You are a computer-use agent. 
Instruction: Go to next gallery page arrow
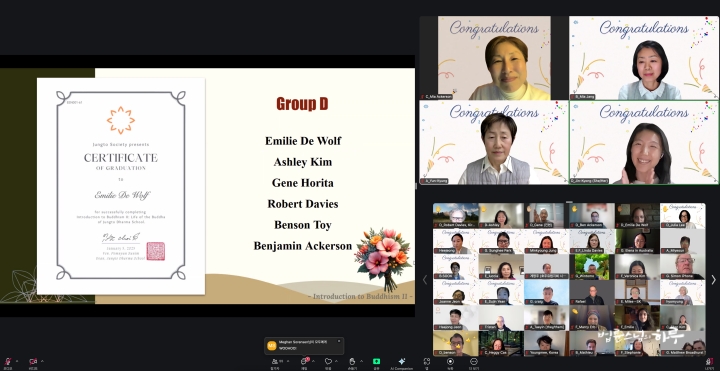[713, 280]
